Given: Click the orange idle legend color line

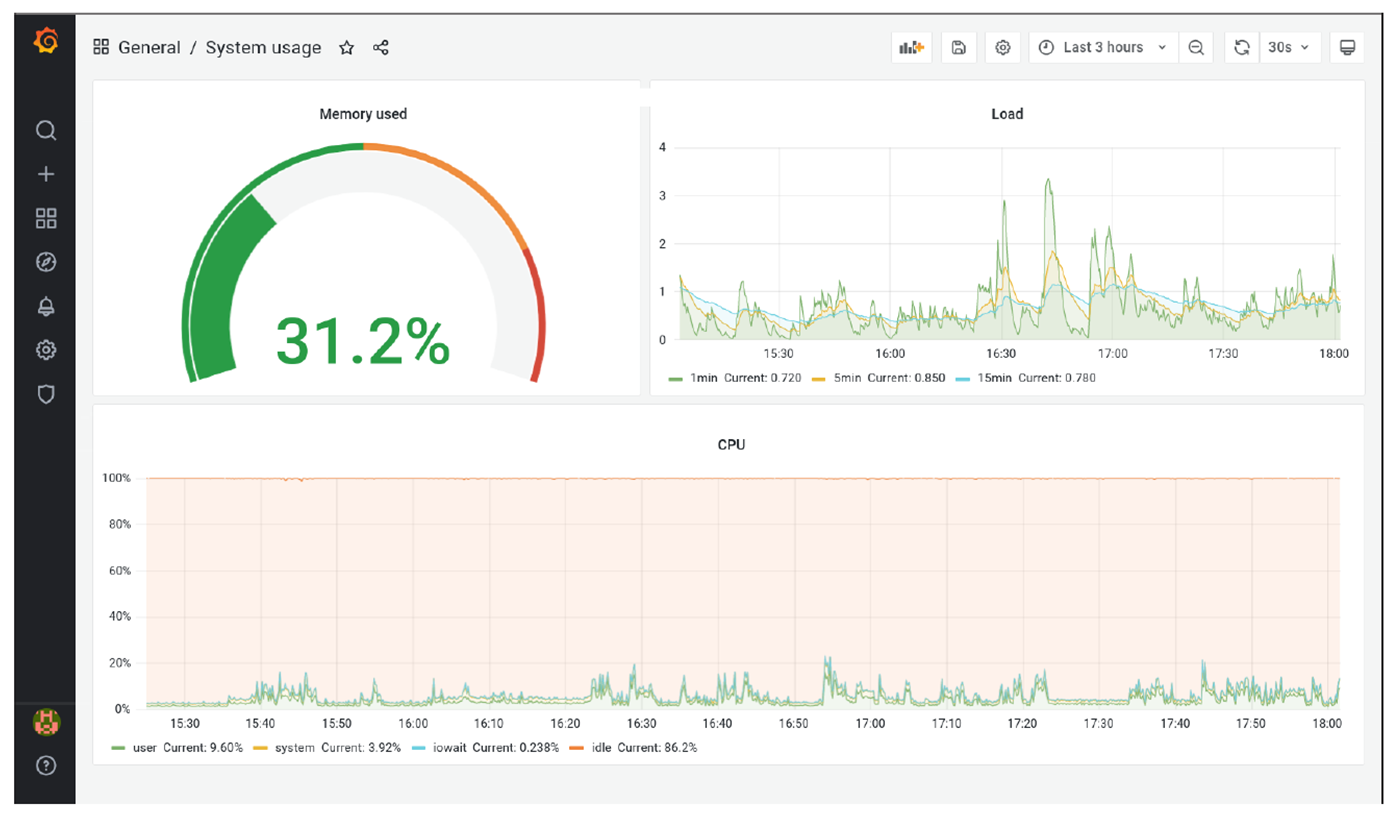Looking at the screenshot, I should (577, 748).
